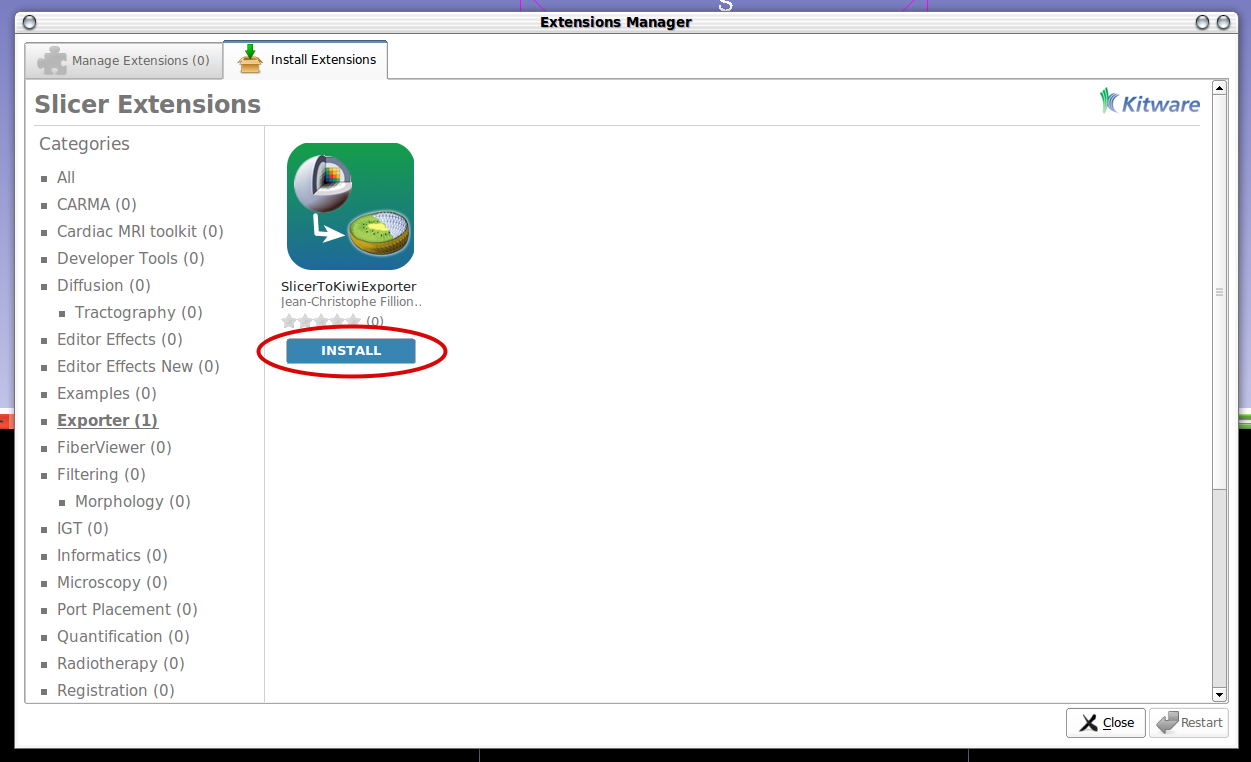Open the CARMA category

coord(96,204)
